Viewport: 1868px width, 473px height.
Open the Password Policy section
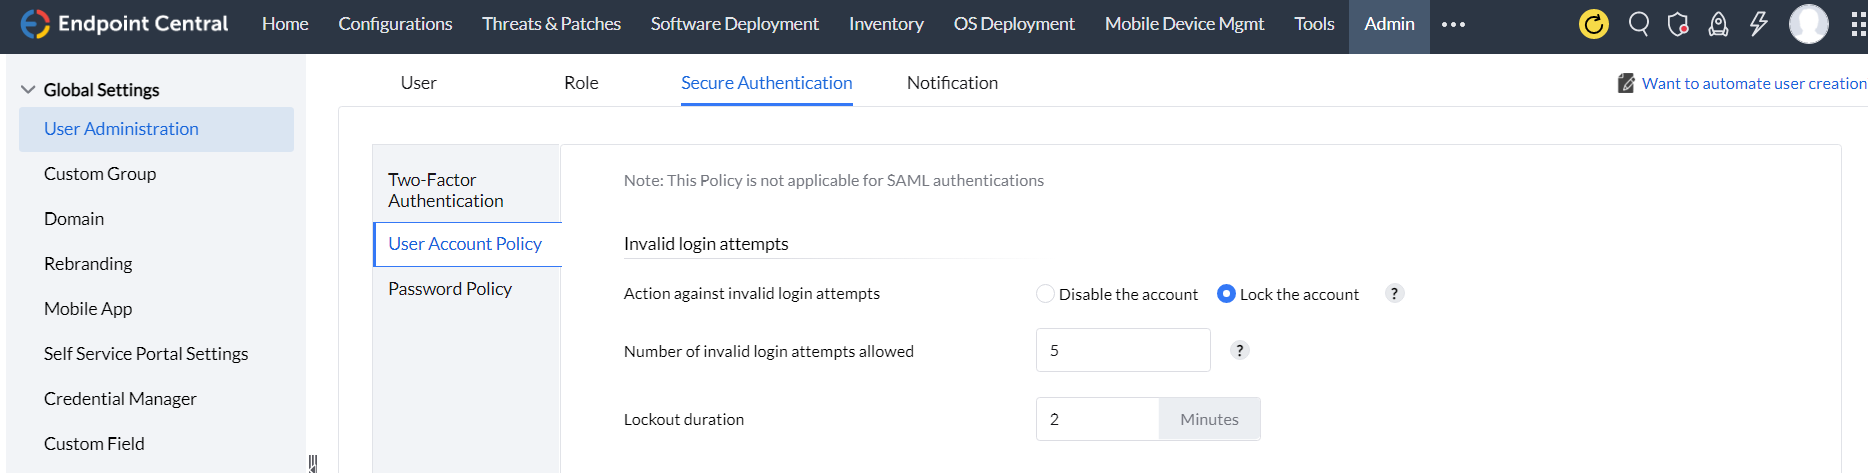point(450,289)
